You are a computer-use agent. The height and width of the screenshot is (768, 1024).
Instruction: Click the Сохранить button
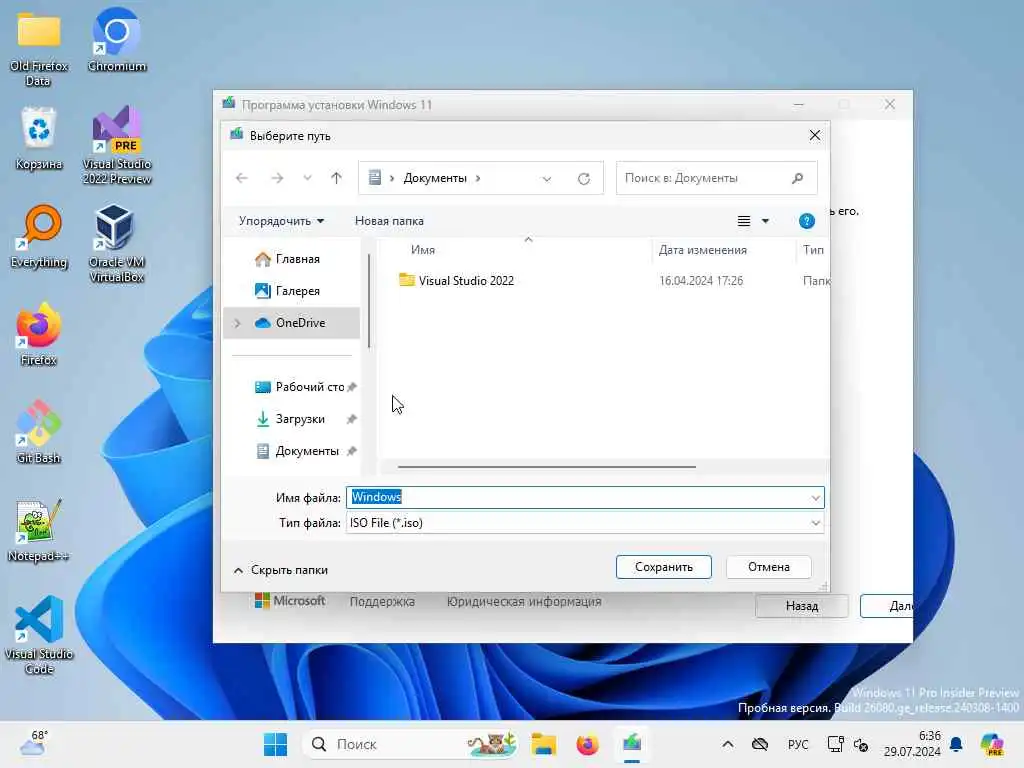click(x=664, y=567)
